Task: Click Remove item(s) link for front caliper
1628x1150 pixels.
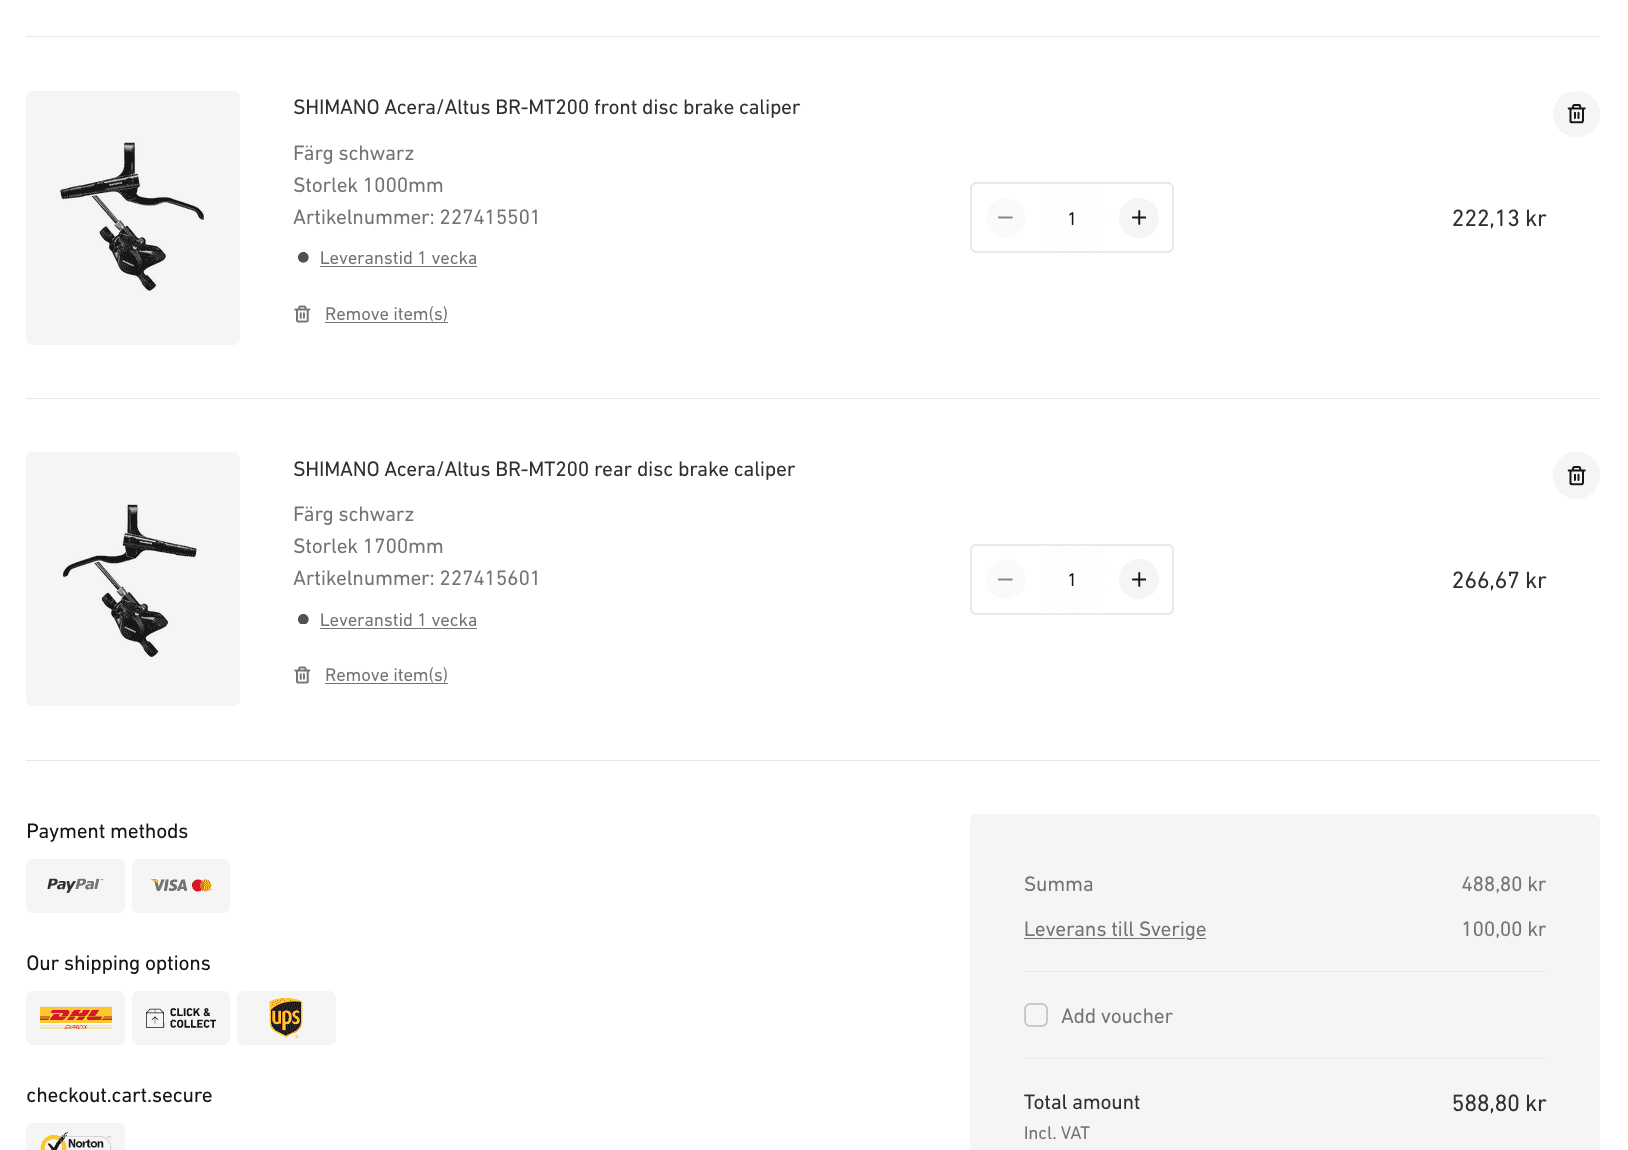Action: click(x=386, y=314)
